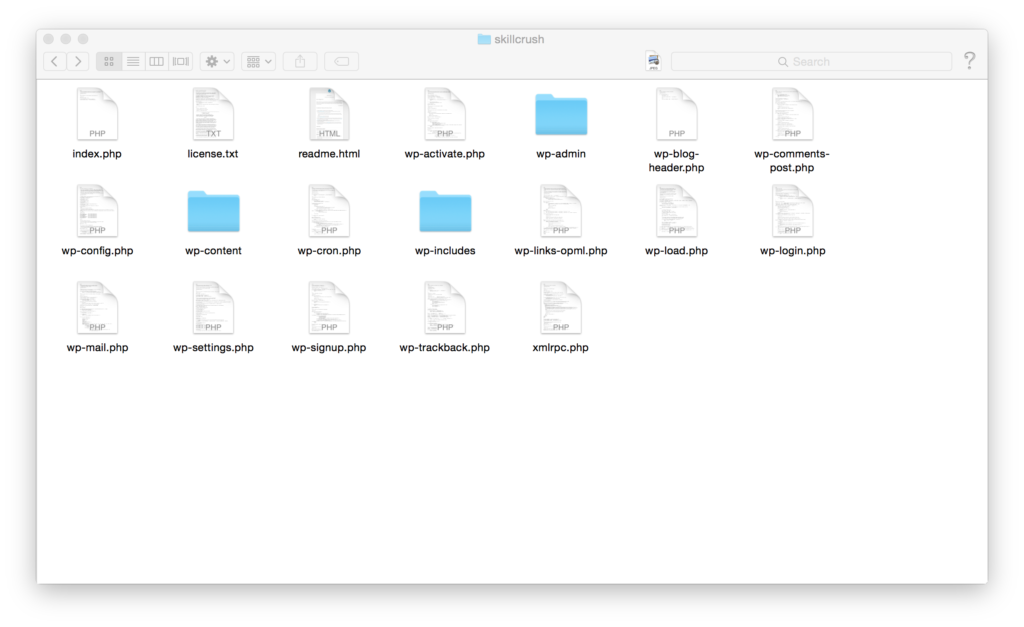Viewport: 1024px width, 627px height.
Task: Open the action gear menu
Action: 215,61
